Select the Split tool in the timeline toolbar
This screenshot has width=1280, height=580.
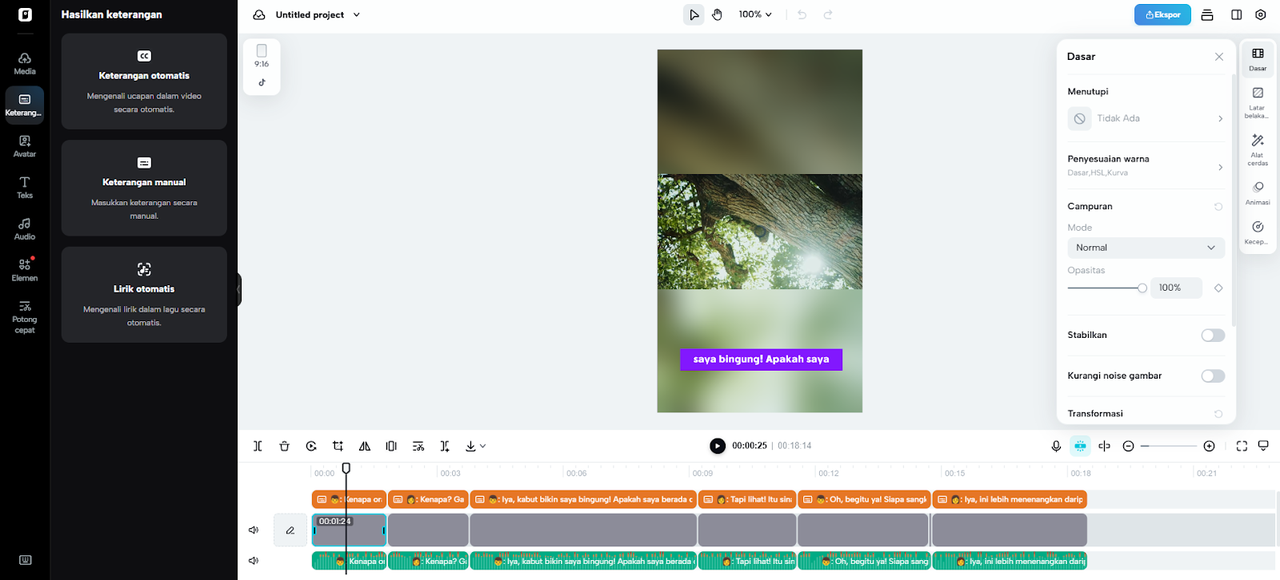257,446
